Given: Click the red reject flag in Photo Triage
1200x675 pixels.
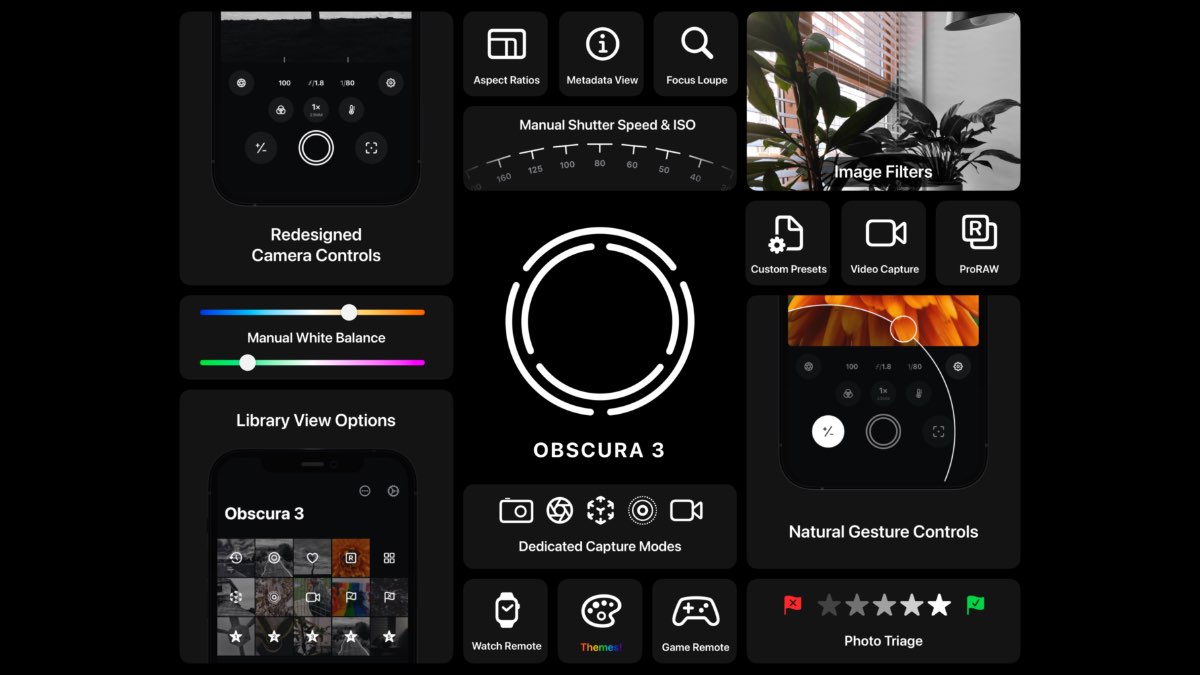Looking at the screenshot, I should (792, 605).
